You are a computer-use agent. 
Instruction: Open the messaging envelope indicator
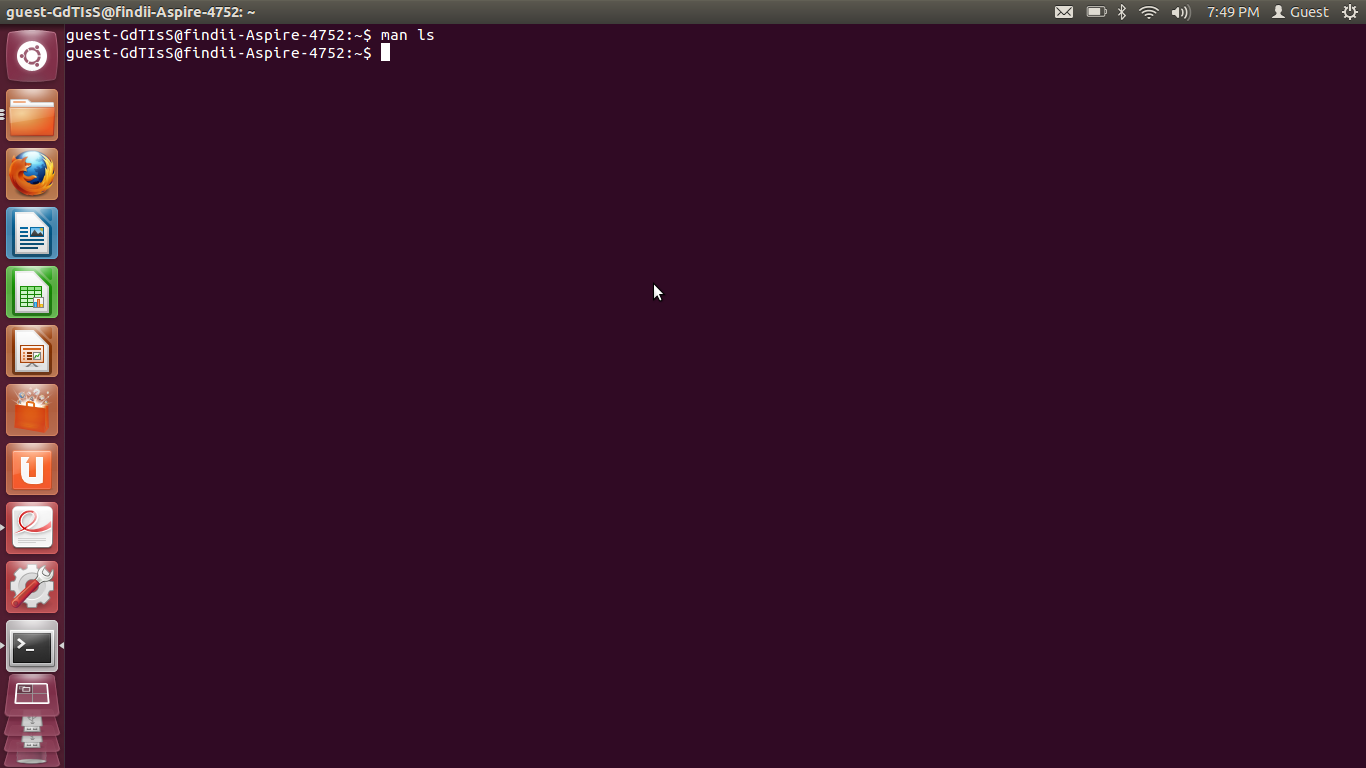coord(1063,12)
